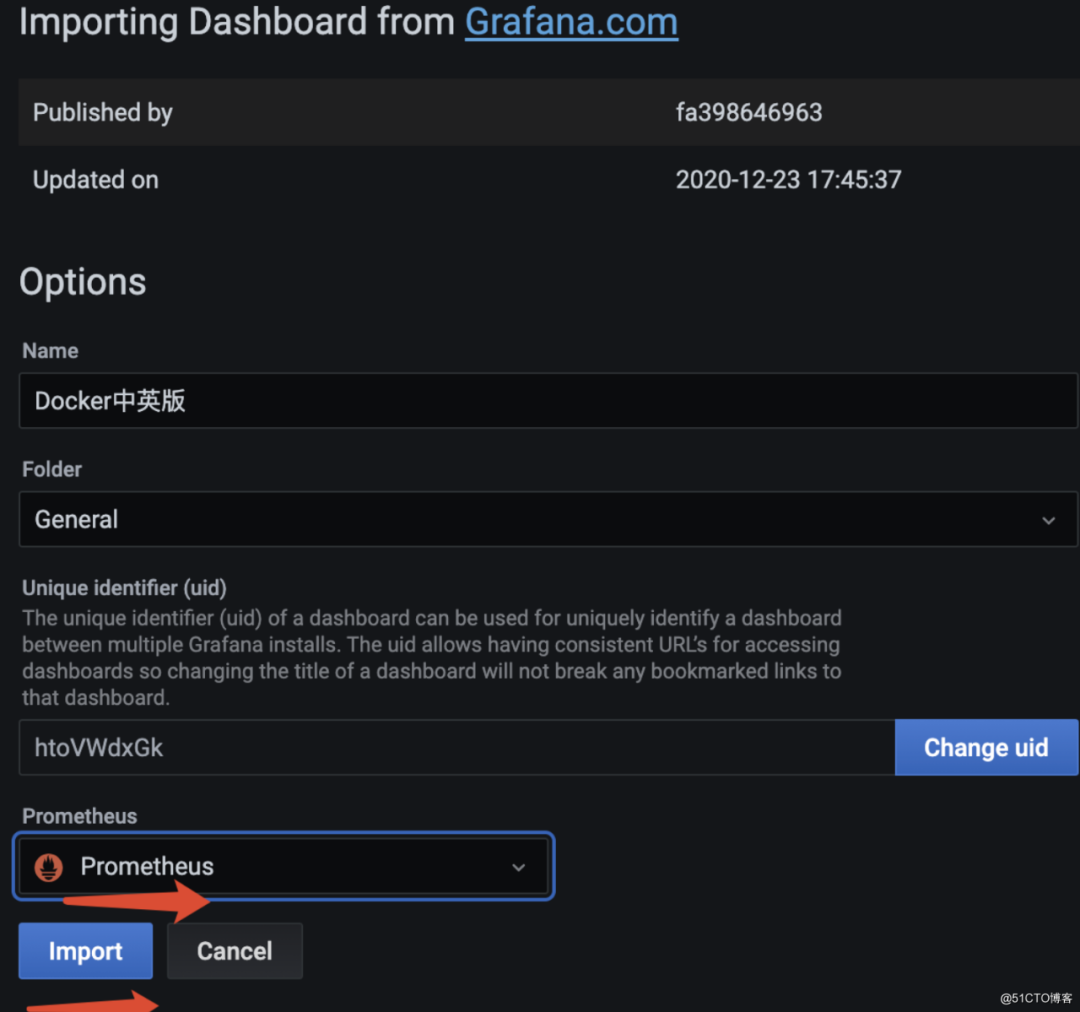
Task: Click the Published by label
Action: (103, 112)
